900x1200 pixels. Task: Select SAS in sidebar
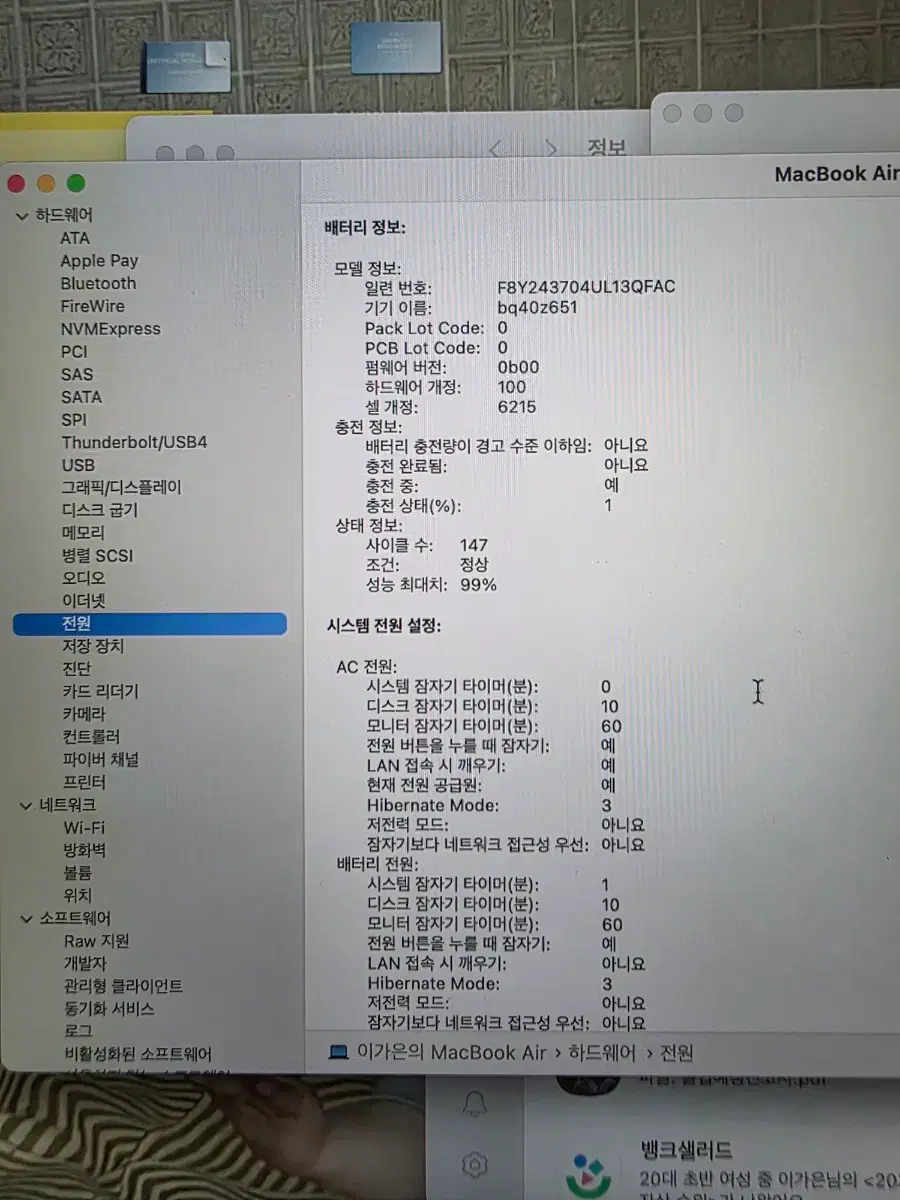77,375
